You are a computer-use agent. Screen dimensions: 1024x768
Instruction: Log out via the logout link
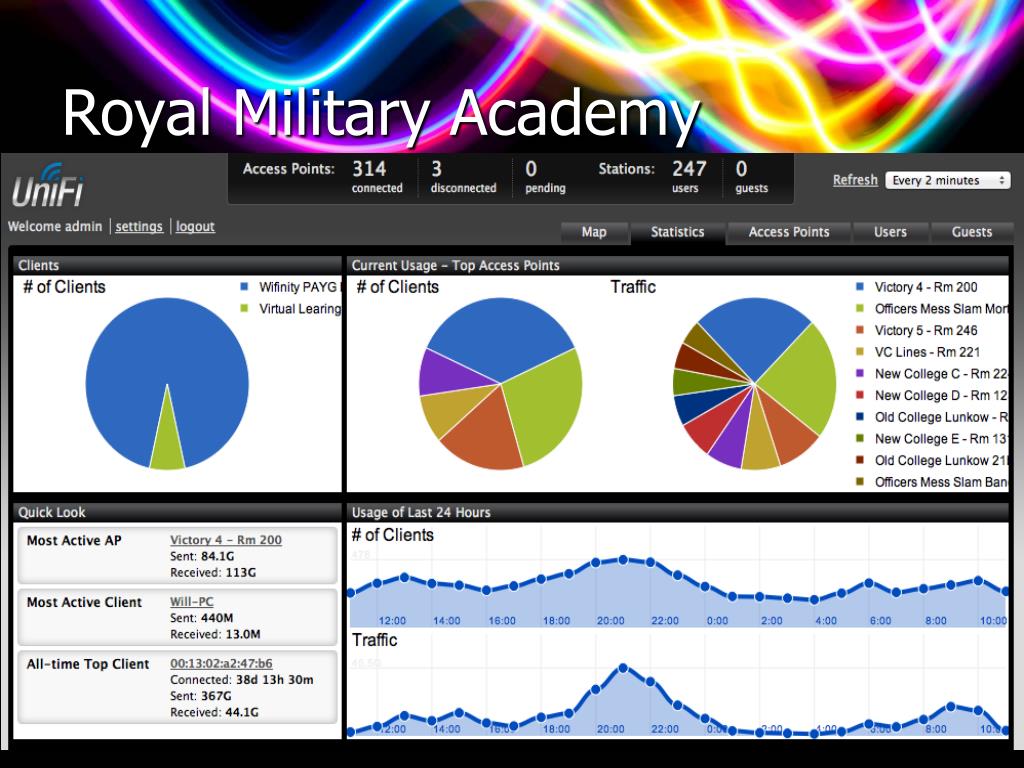click(x=195, y=227)
